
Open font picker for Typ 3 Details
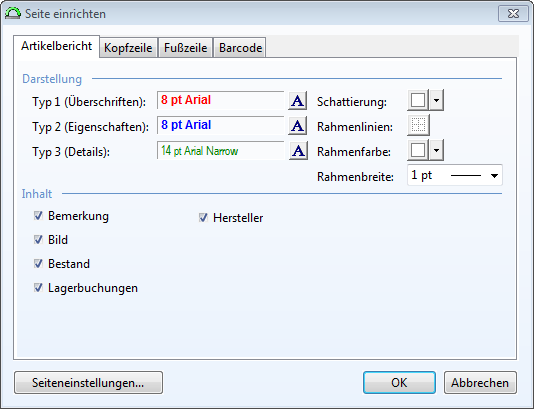click(298, 151)
